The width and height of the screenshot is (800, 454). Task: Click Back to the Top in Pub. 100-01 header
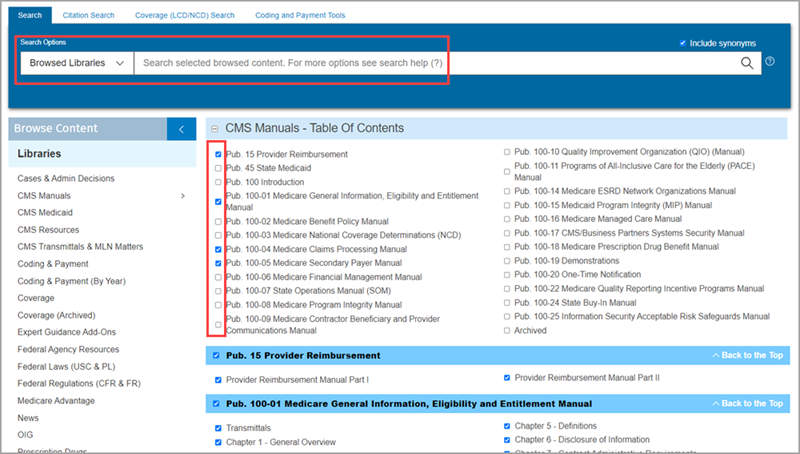(x=748, y=403)
